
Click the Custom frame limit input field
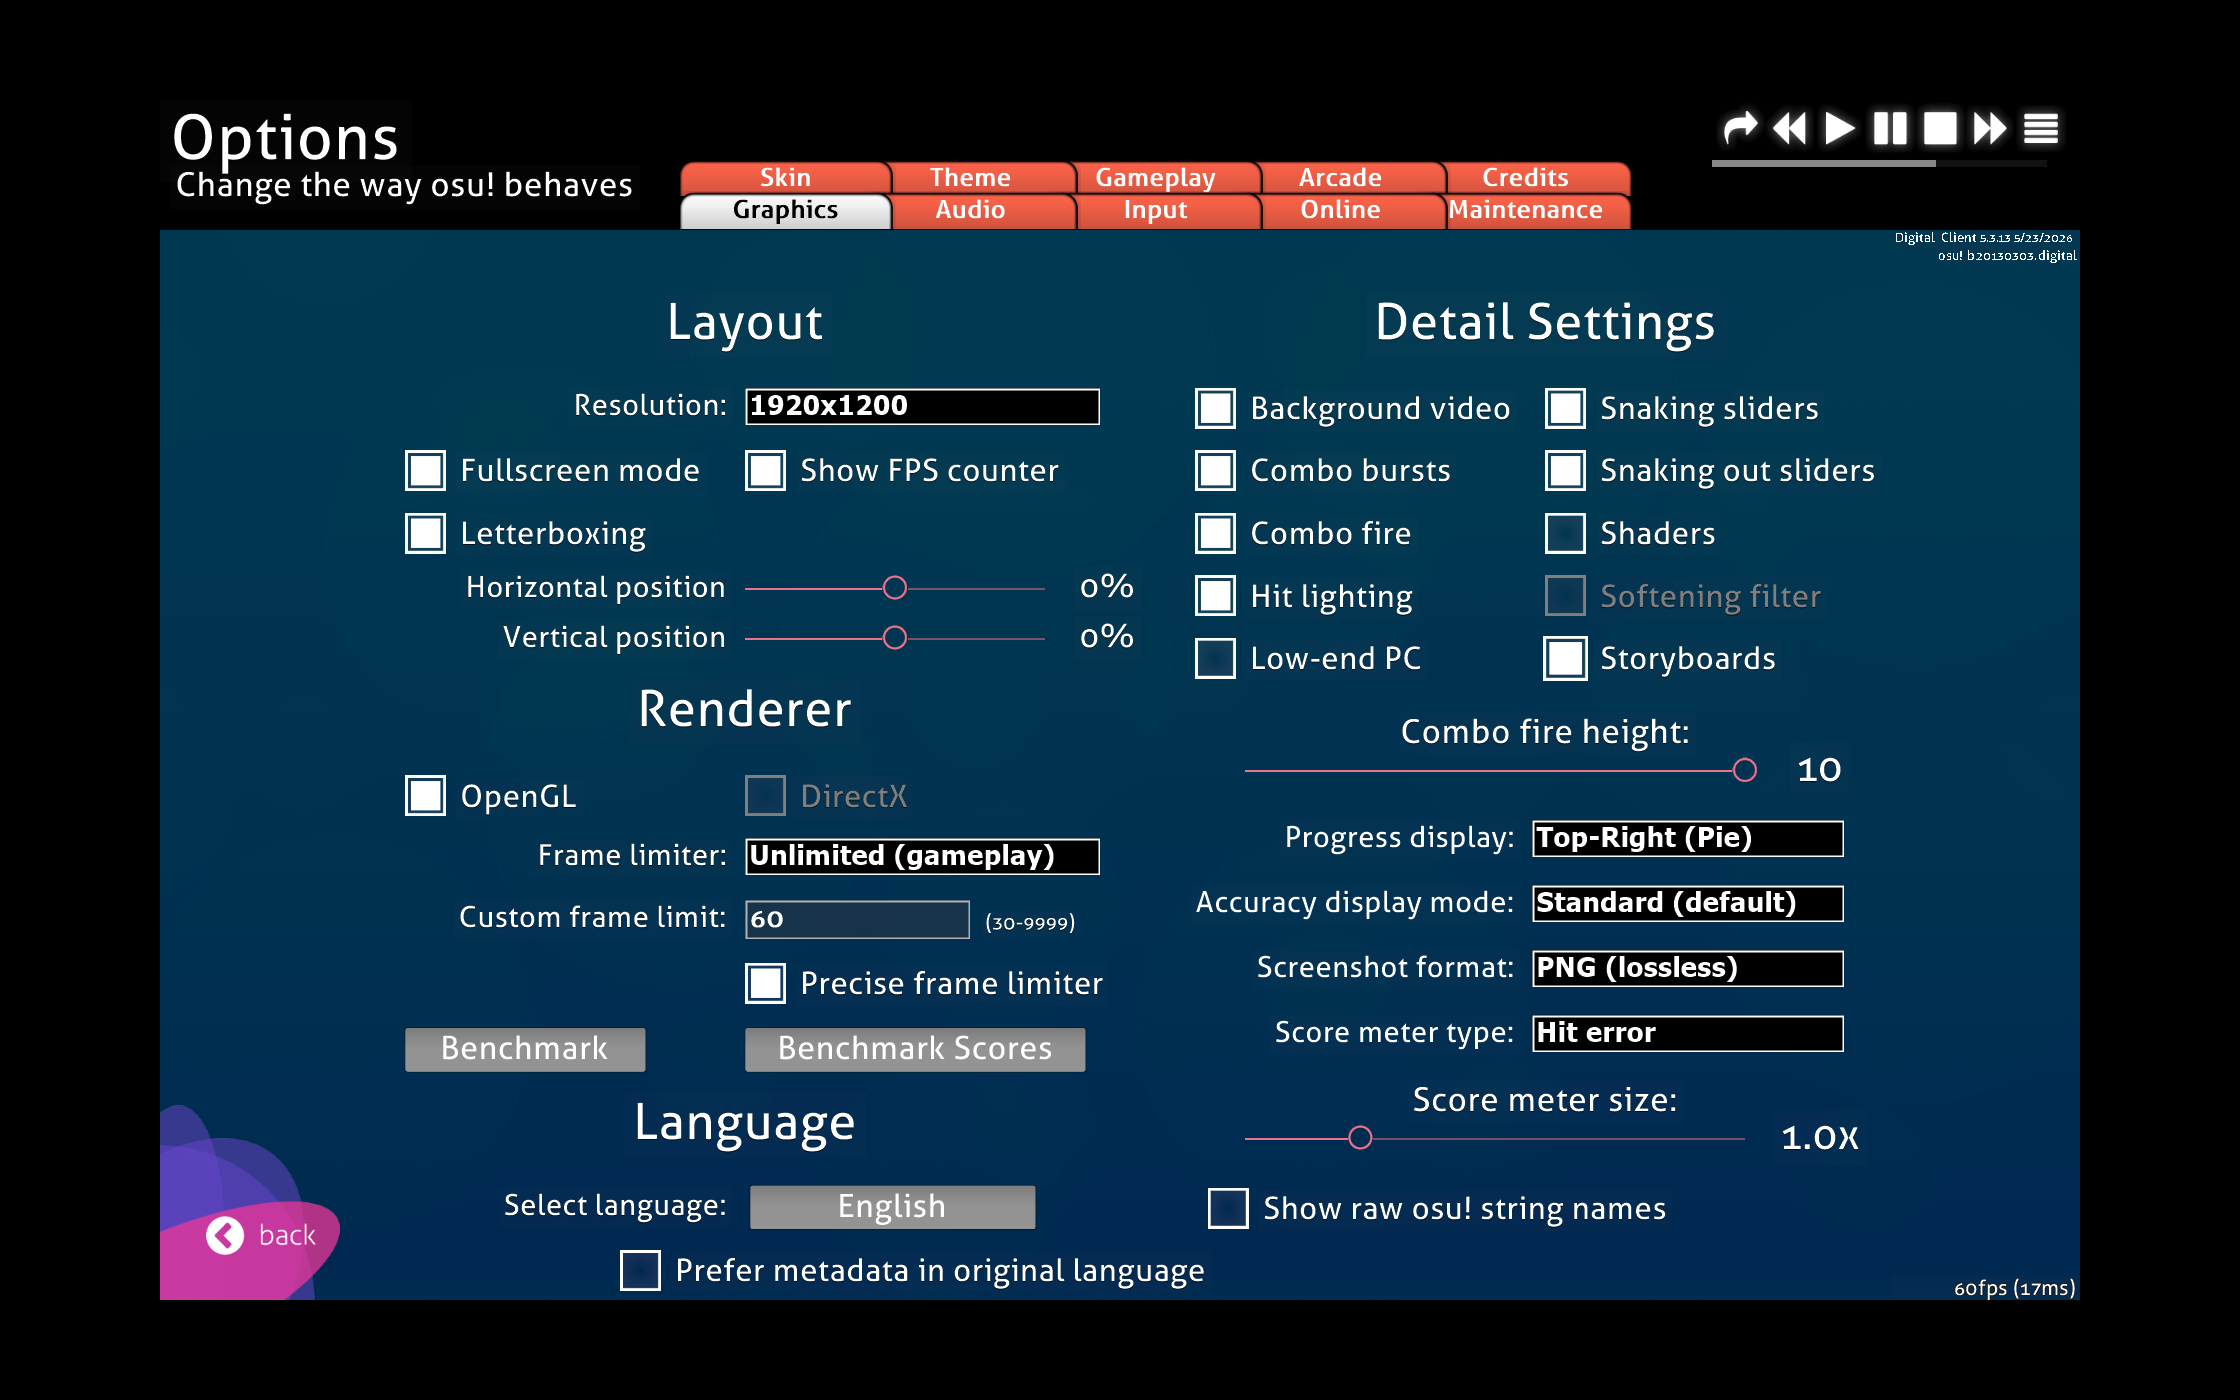pyautogui.click(x=857, y=919)
